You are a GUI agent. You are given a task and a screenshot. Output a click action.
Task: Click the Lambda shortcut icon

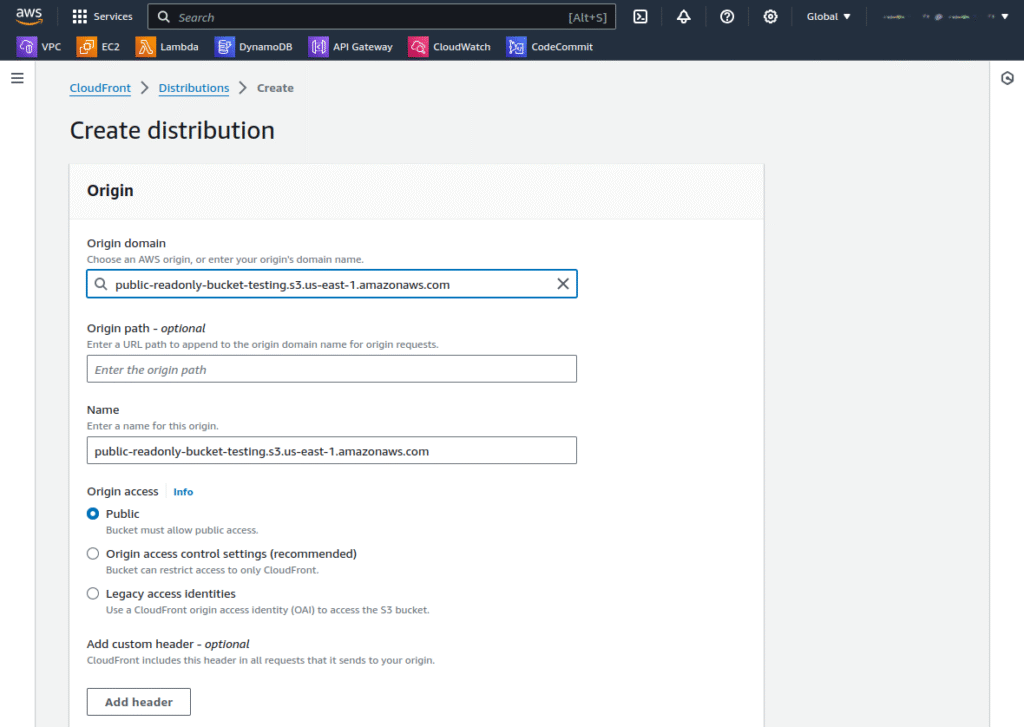(146, 46)
